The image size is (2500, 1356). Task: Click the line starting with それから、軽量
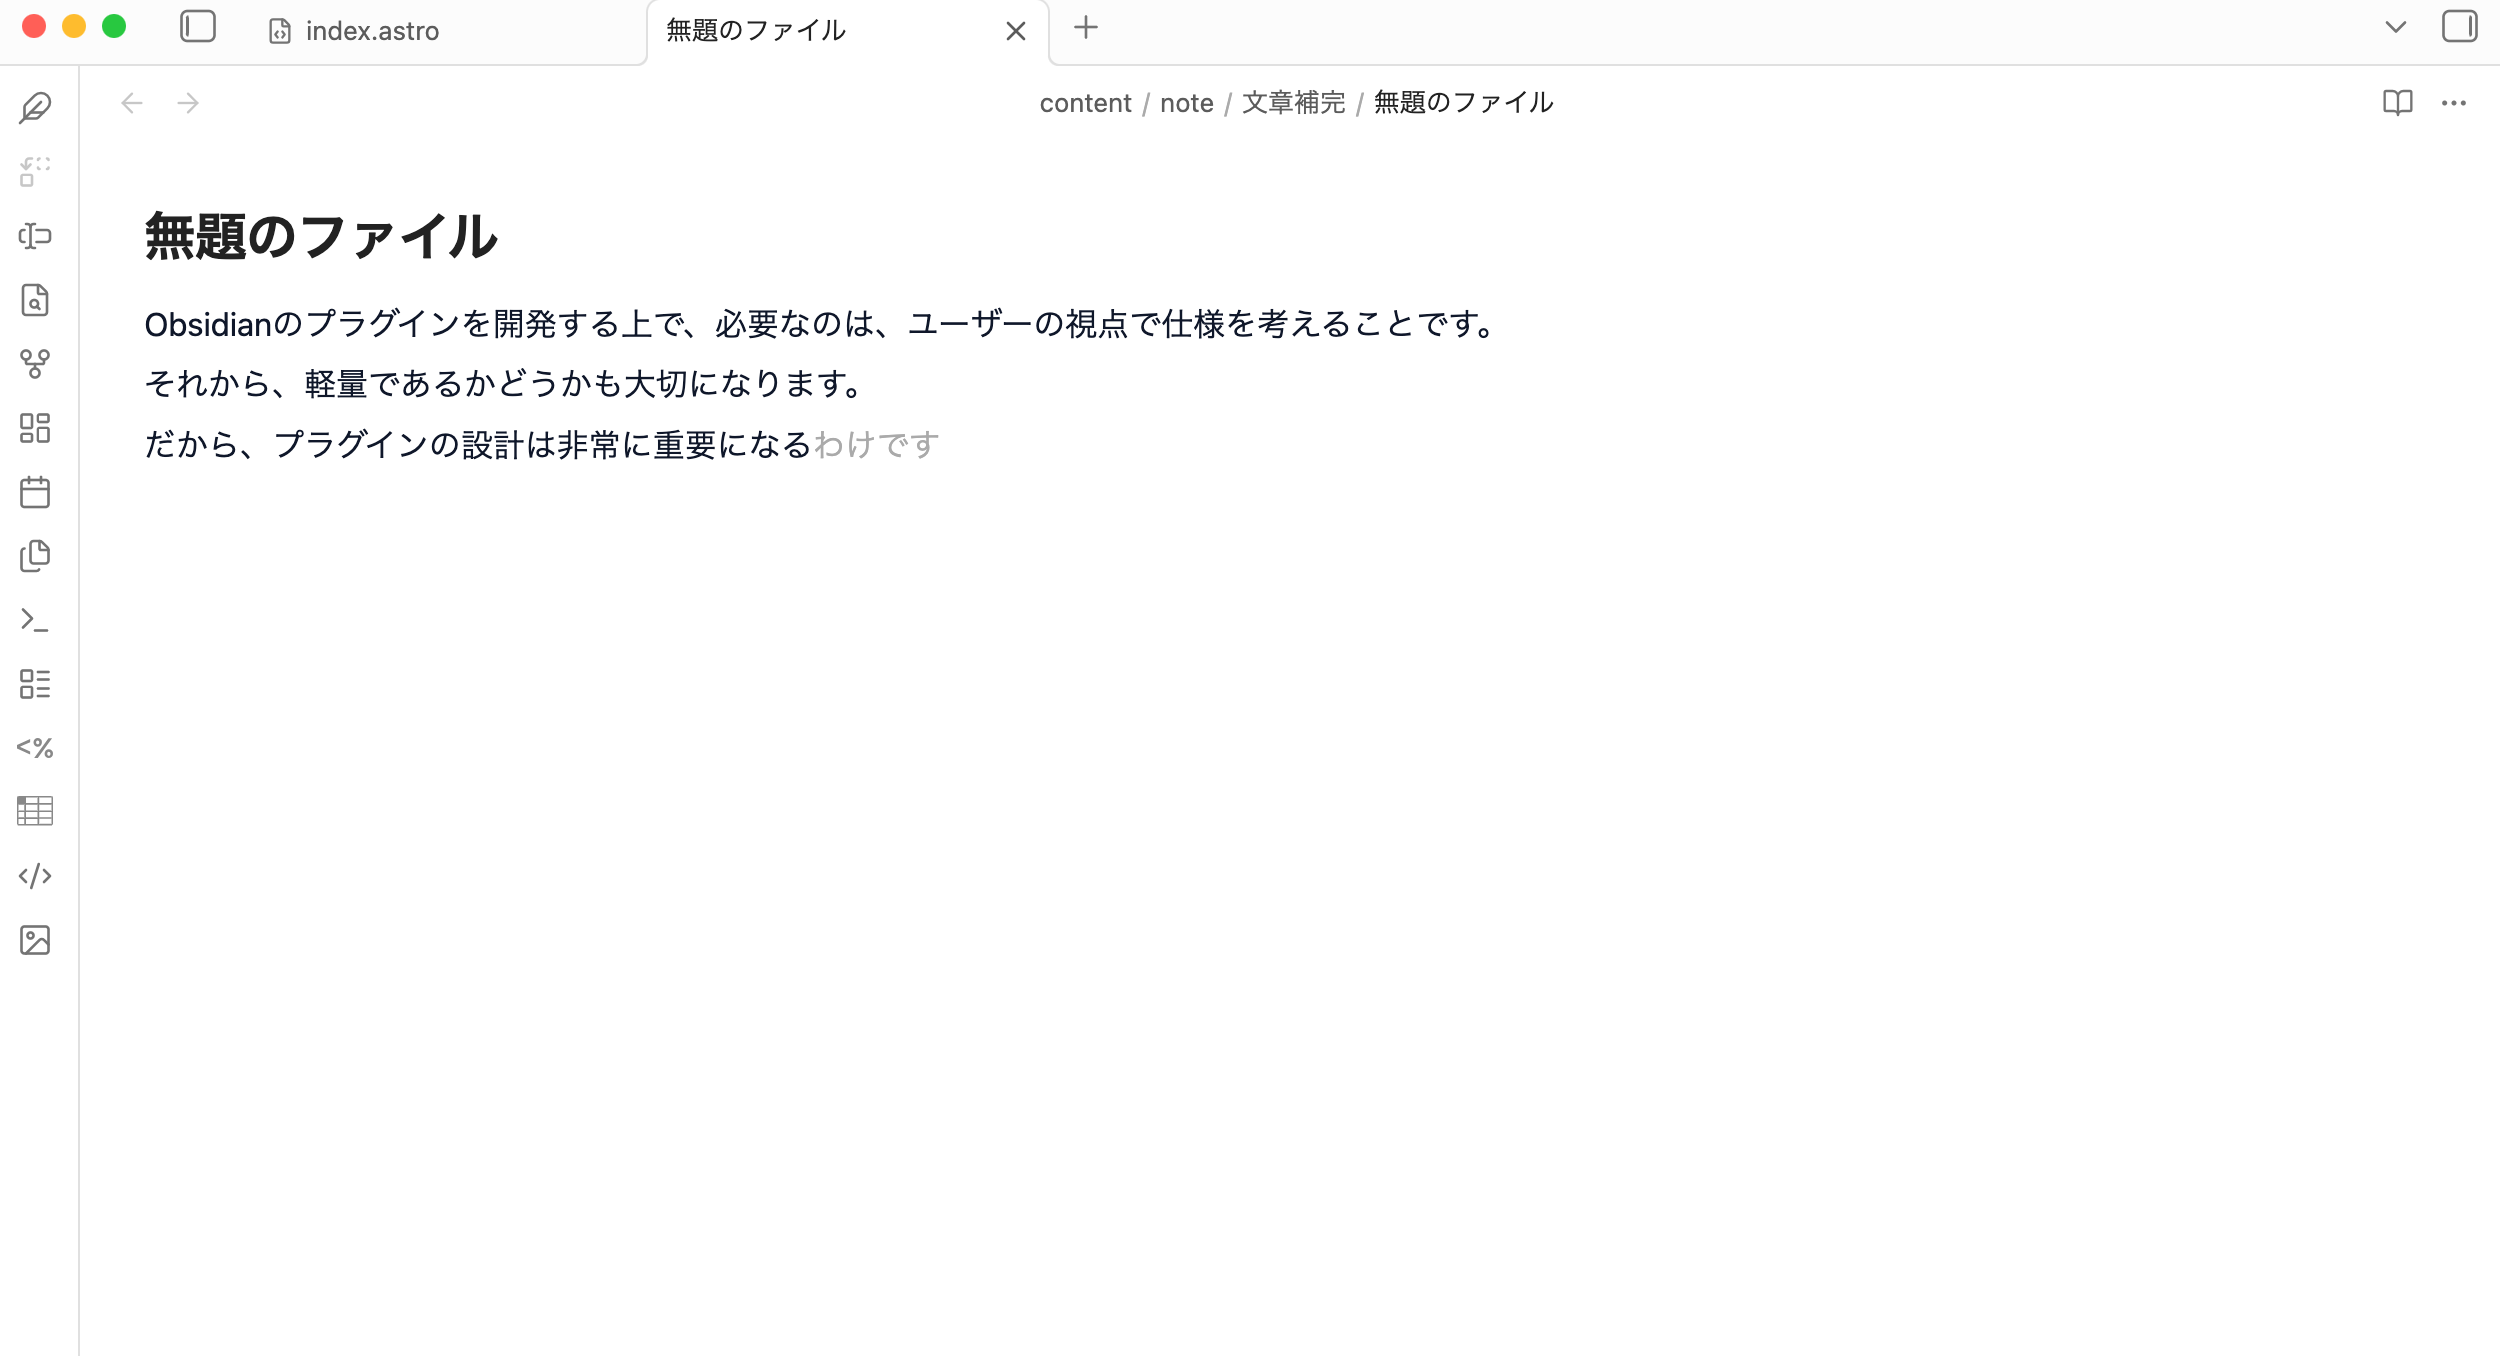504,384
